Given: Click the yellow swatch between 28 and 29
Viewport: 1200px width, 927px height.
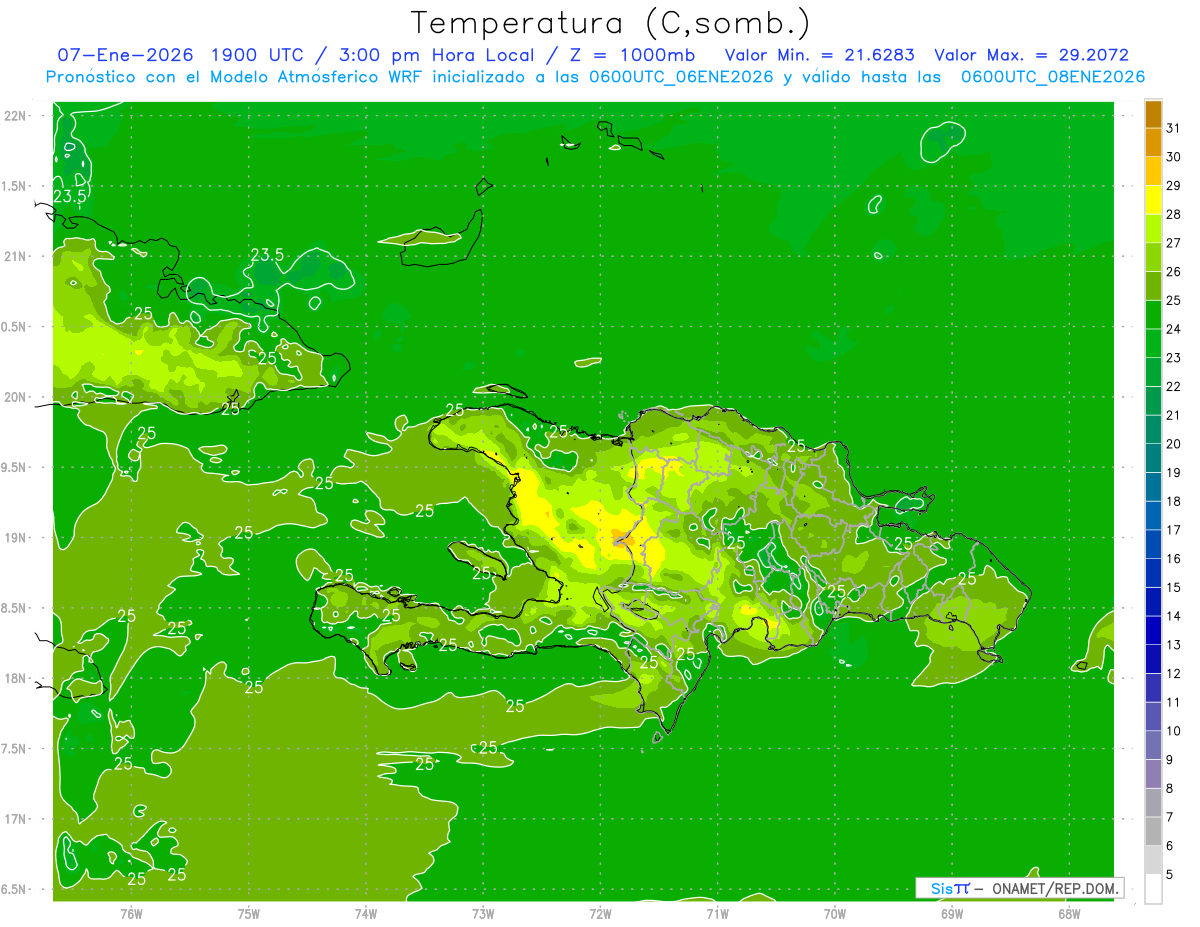Looking at the screenshot, I should tap(1153, 200).
